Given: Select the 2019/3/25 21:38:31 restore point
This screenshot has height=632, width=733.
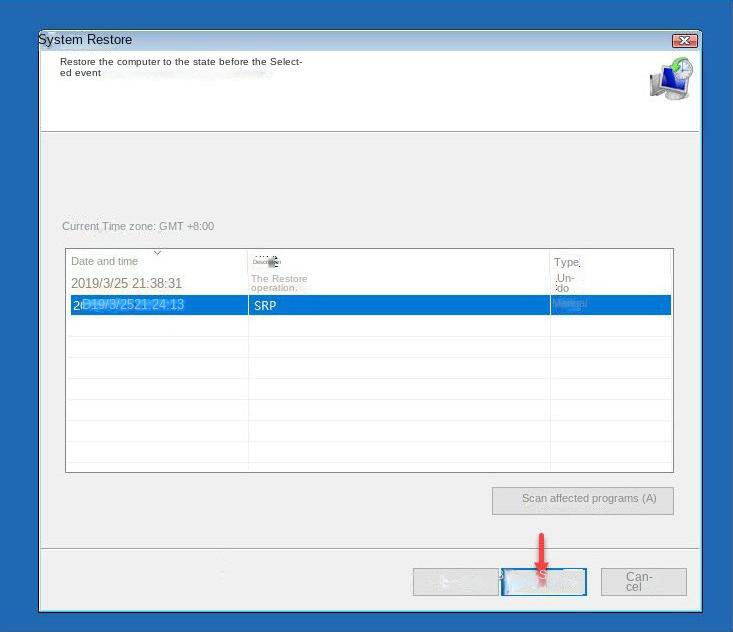Looking at the screenshot, I should pyautogui.click(x=126, y=283).
